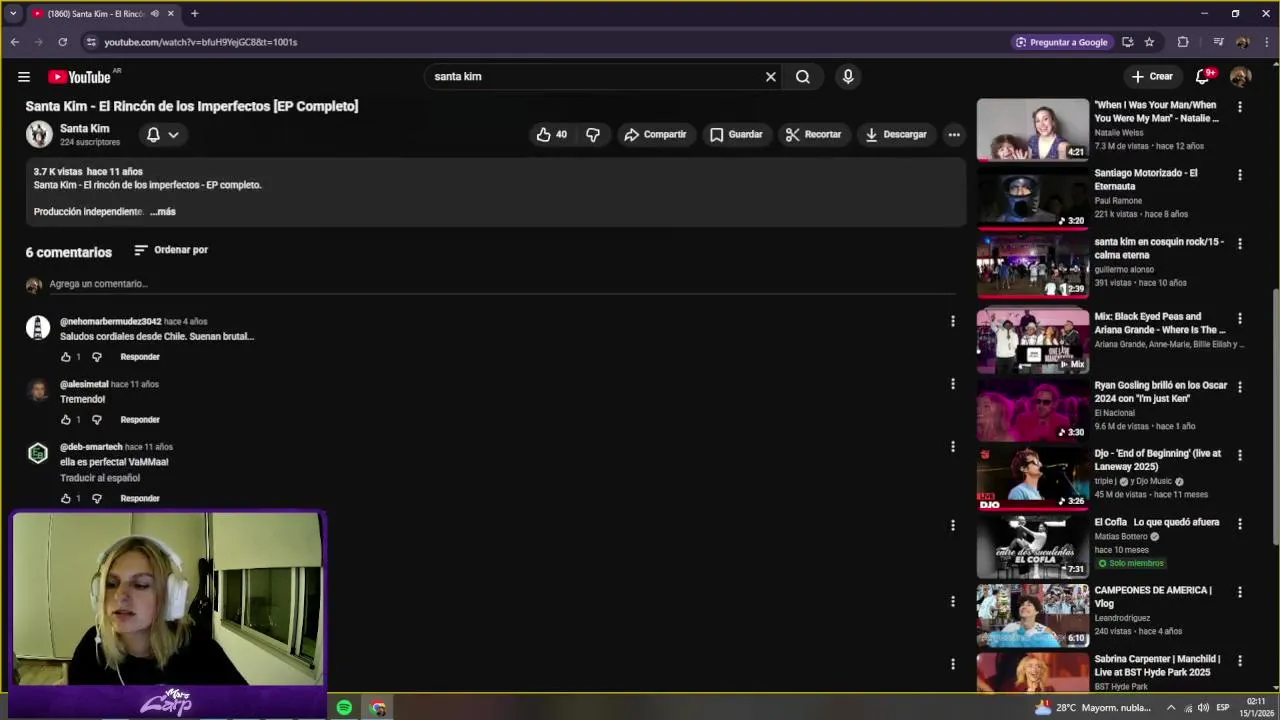
Task: Open 'When I Was Your Man' video thumbnail
Action: [x=1032, y=129]
